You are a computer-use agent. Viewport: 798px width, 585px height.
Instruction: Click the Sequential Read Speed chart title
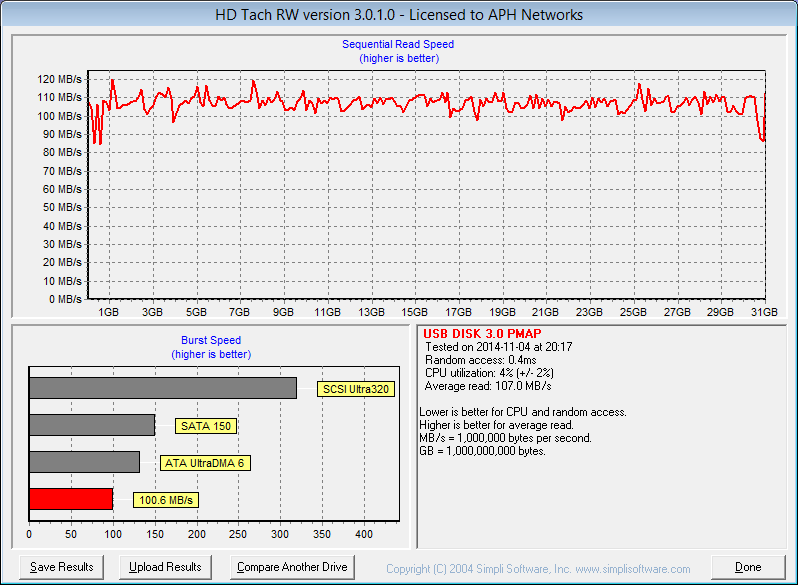pos(398,44)
